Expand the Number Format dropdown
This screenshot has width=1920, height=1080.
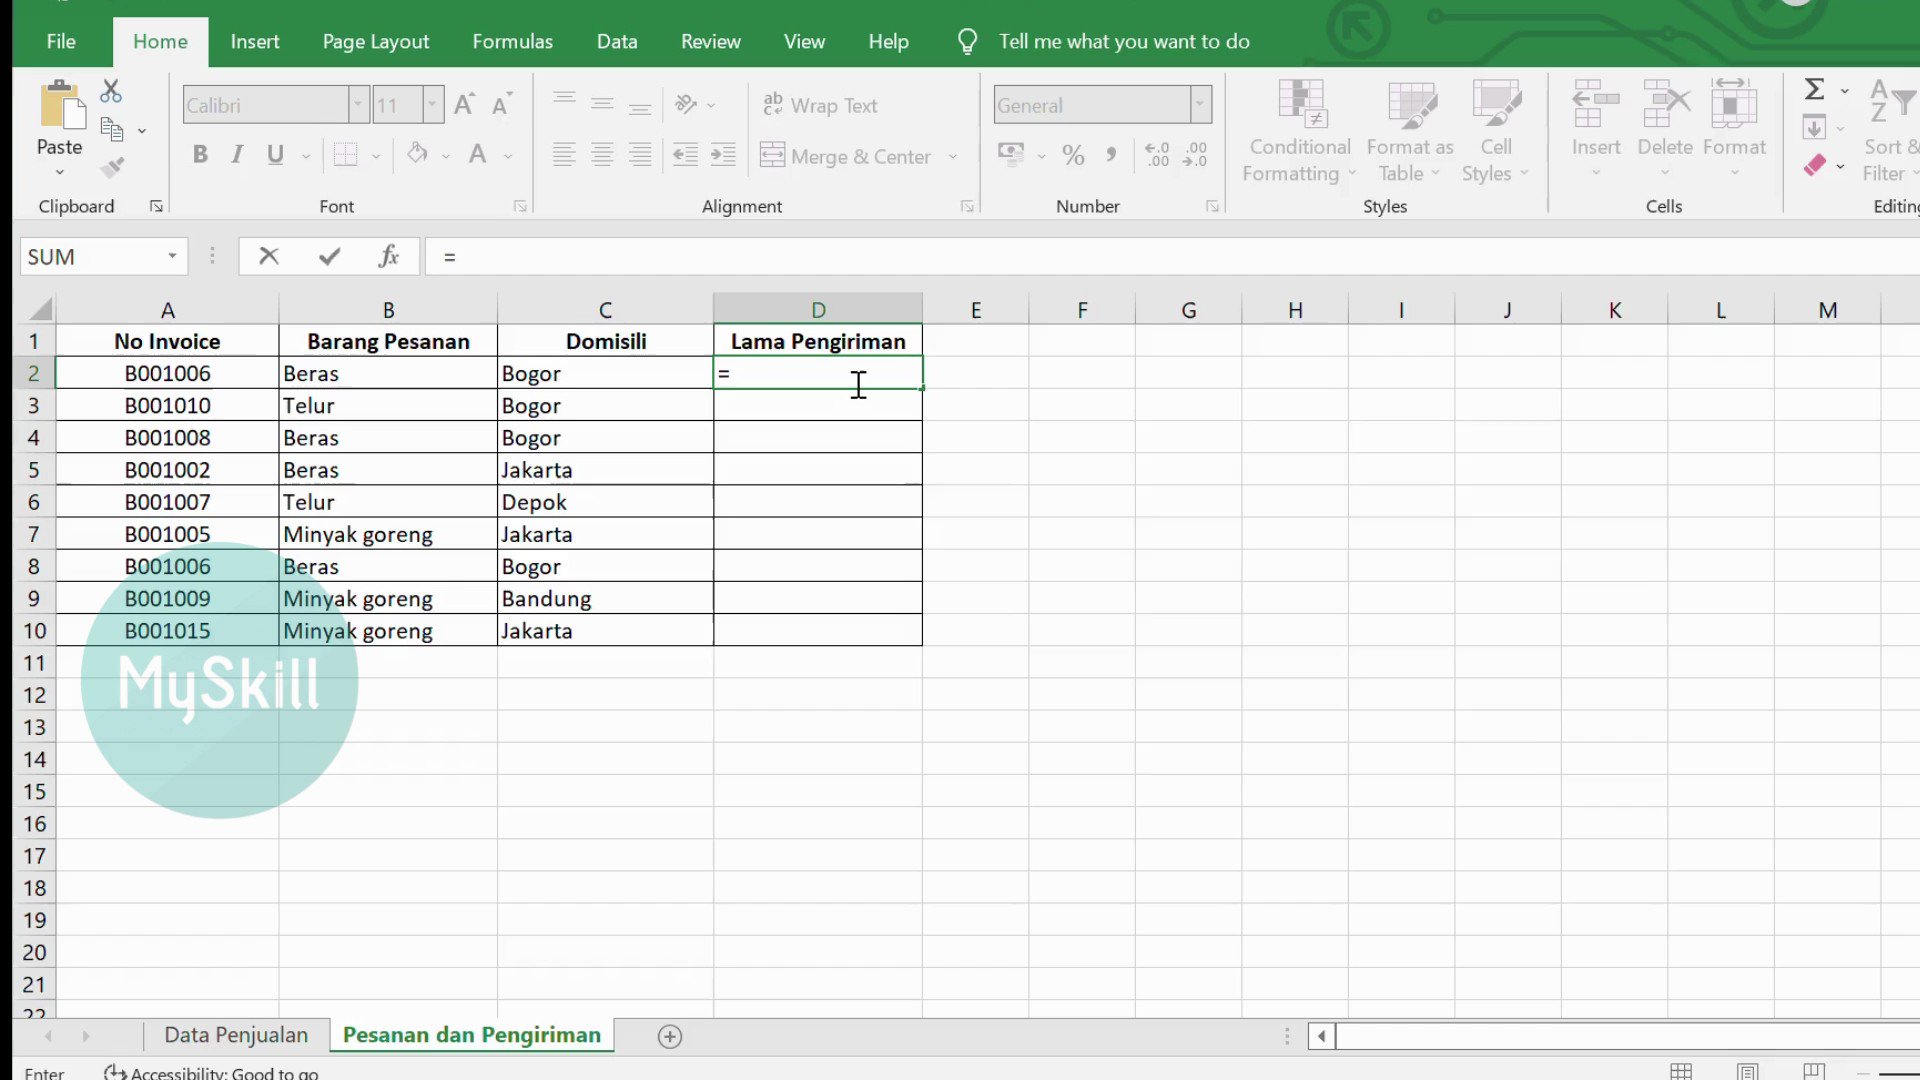1199,104
